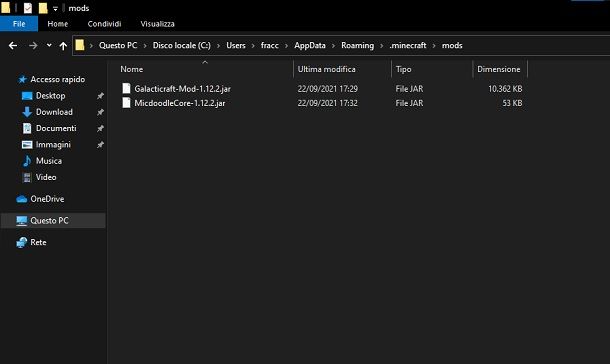
Task: Click the Documenti page icon in sidebar
Action: click(27, 128)
